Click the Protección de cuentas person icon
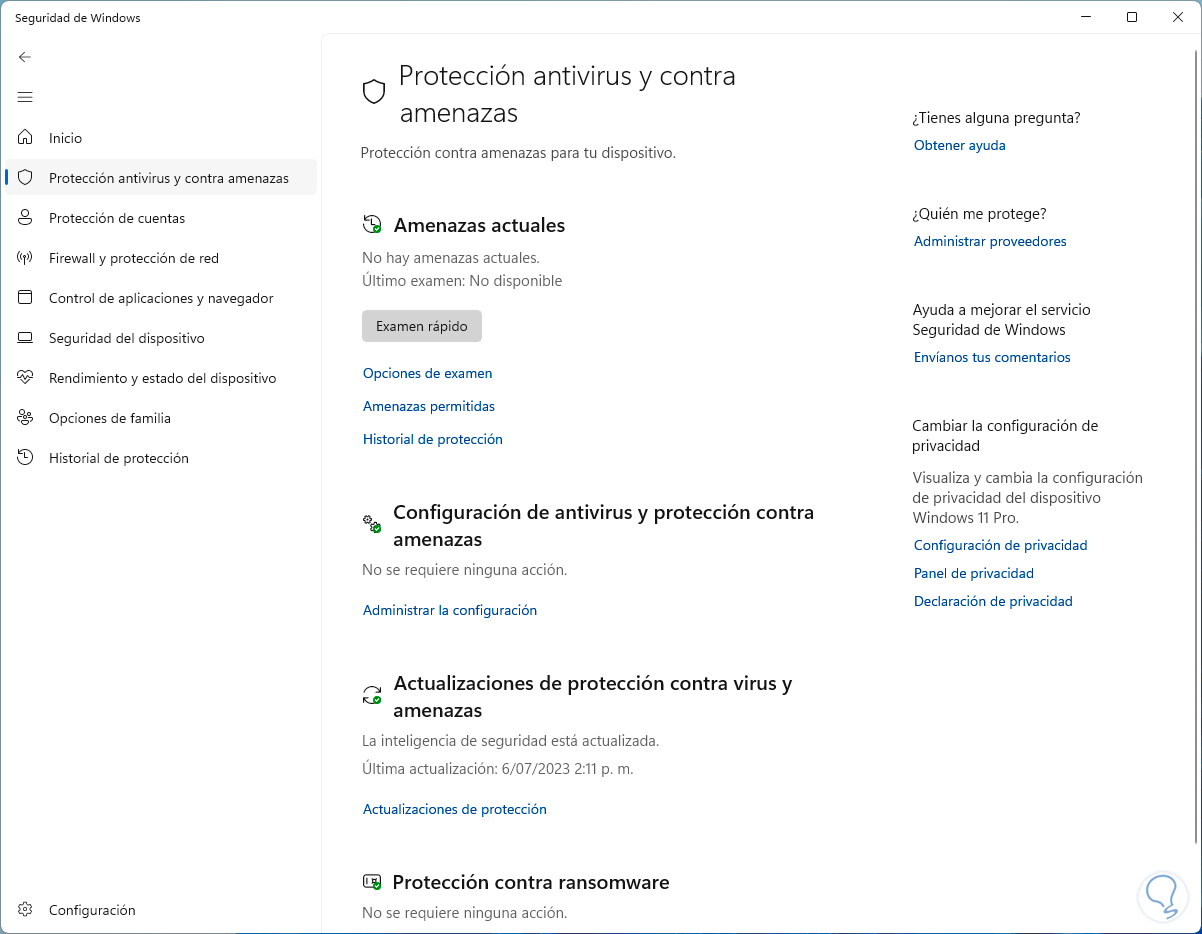This screenshot has width=1202, height=934. (26, 218)
